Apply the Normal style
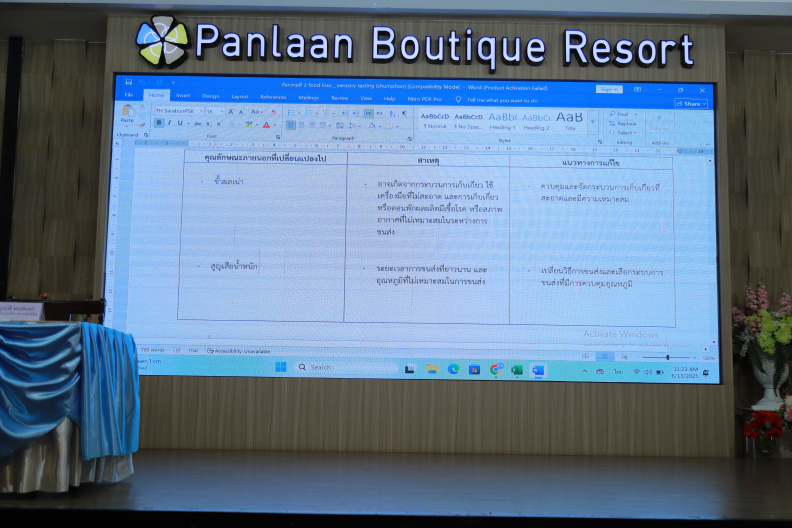 click(435, 121)
